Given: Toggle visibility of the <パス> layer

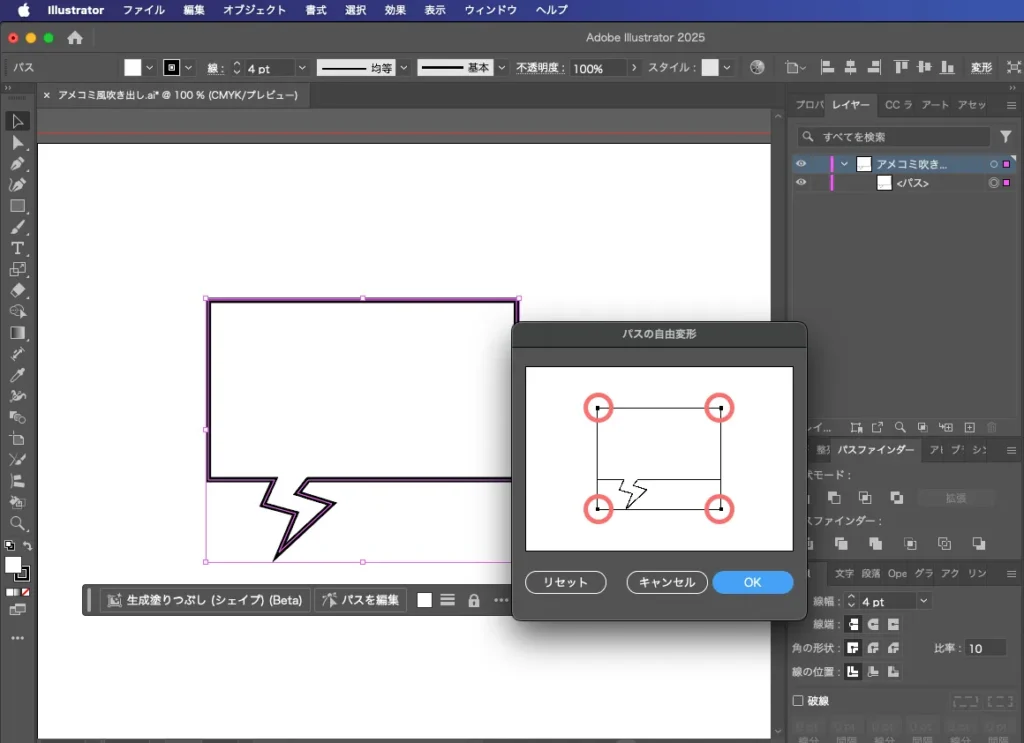Looking at the screenshot, I should pos(801,183).
